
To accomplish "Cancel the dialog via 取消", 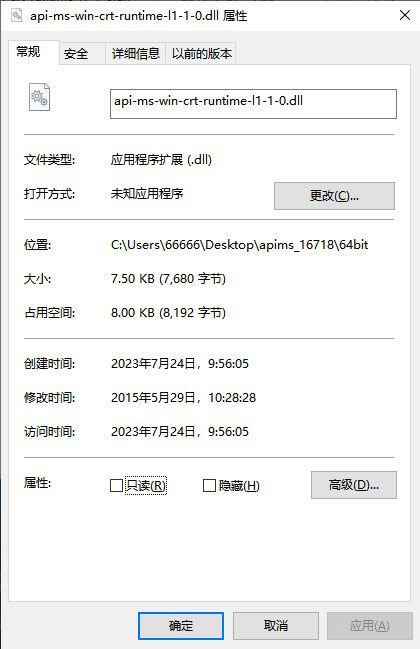I will point(276,626).
